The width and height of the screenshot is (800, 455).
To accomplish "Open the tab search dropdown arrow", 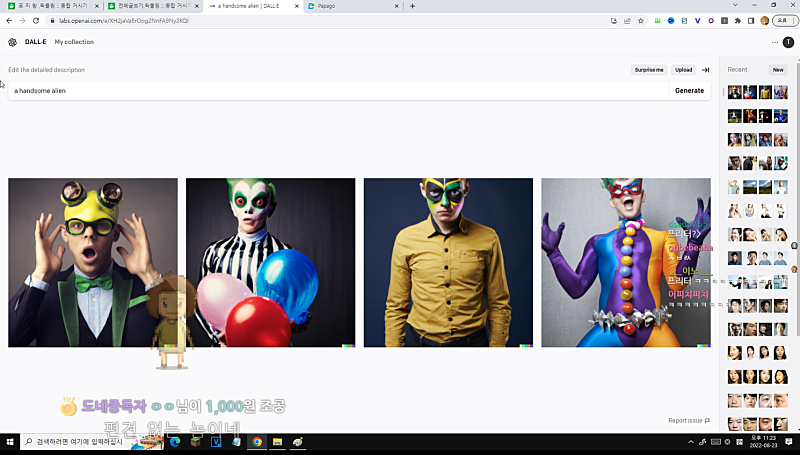I will pyautogui.click(x=735, y=5).
